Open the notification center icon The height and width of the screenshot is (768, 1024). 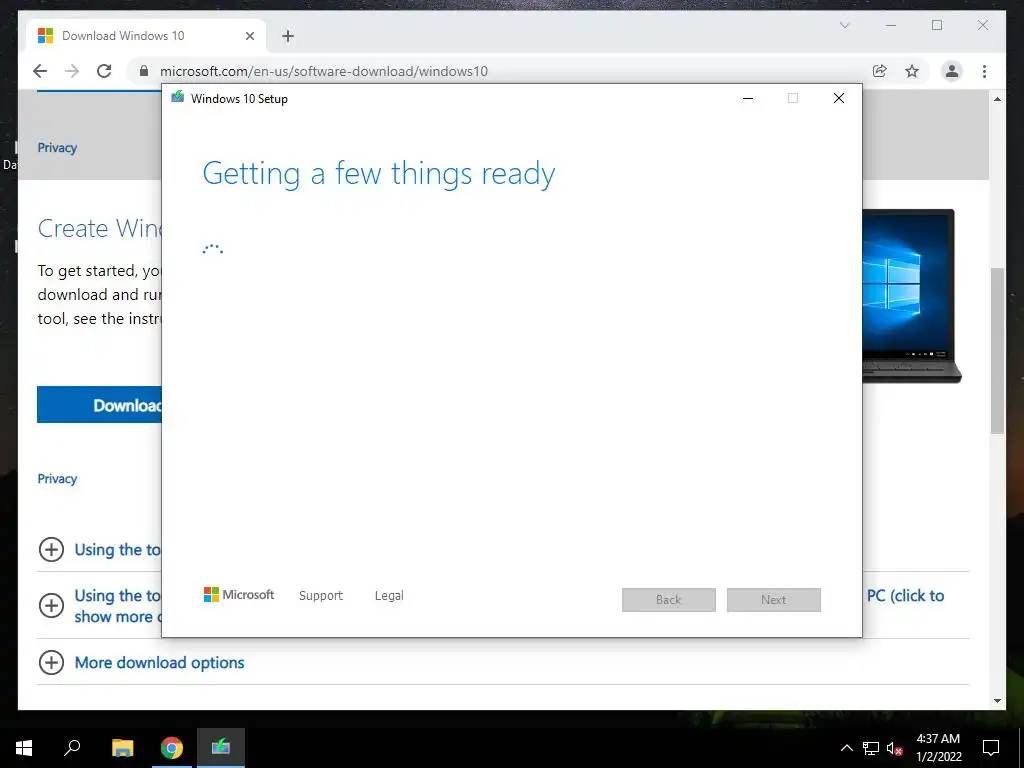tap(991, 748)
